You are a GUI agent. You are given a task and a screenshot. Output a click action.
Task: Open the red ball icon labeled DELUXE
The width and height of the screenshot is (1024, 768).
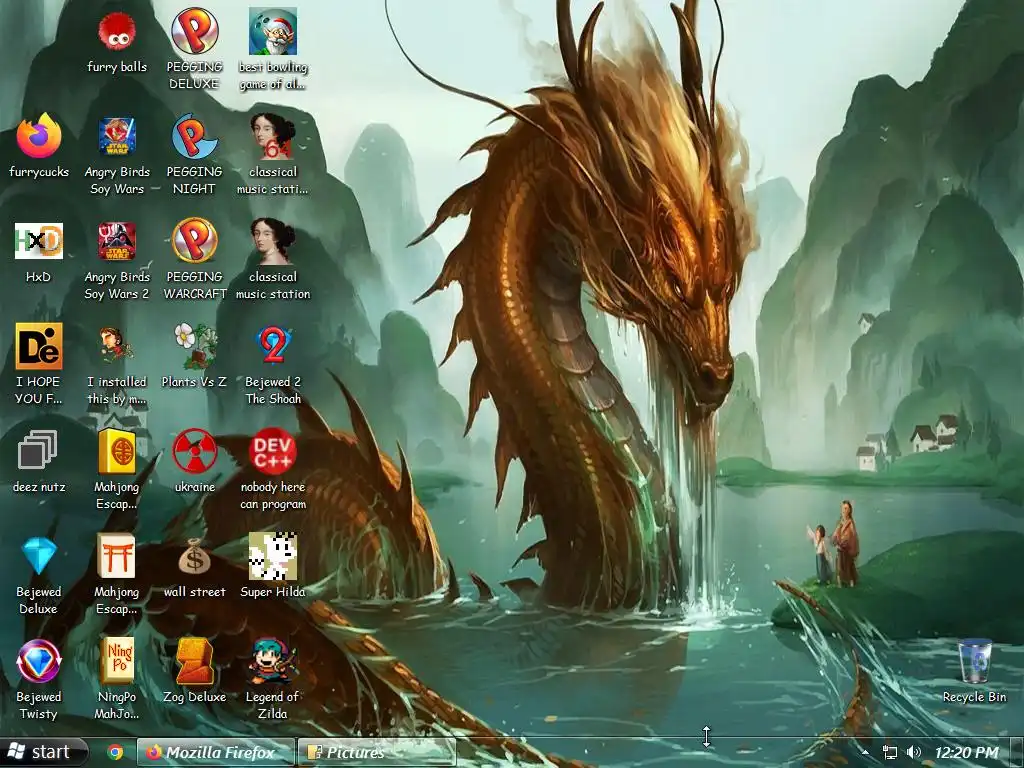click(x=195, y=31)
